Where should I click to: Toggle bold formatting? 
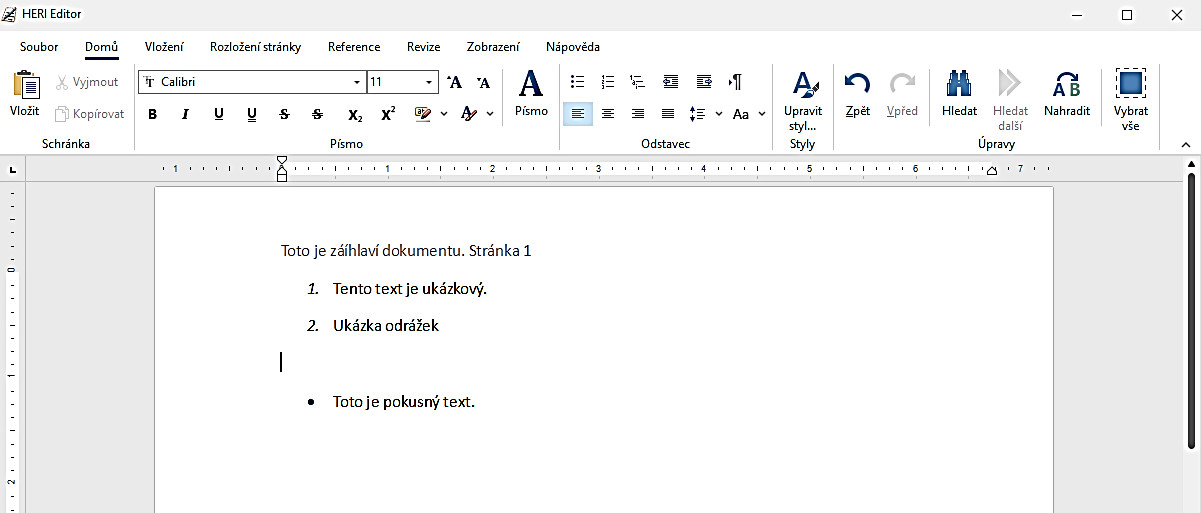click(153, 114)
